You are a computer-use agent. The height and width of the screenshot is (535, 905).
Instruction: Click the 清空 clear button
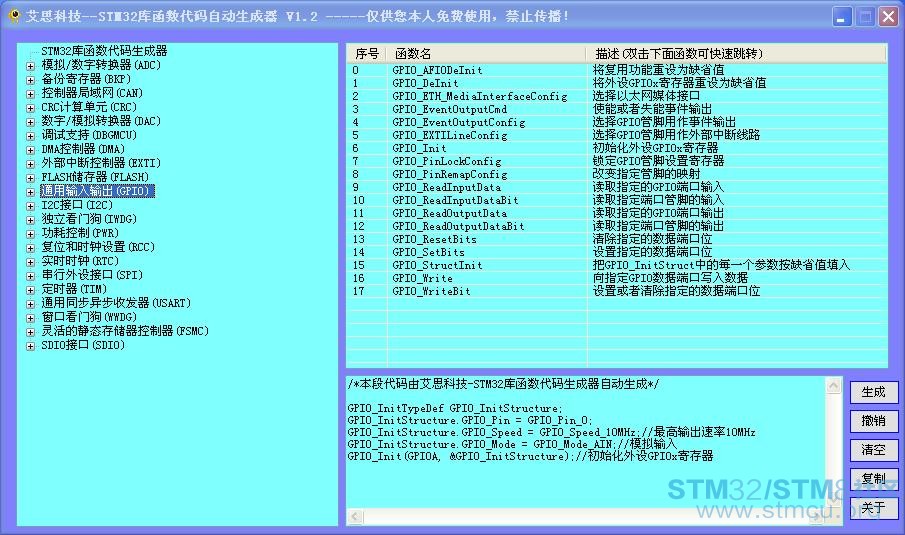(874, 450)
